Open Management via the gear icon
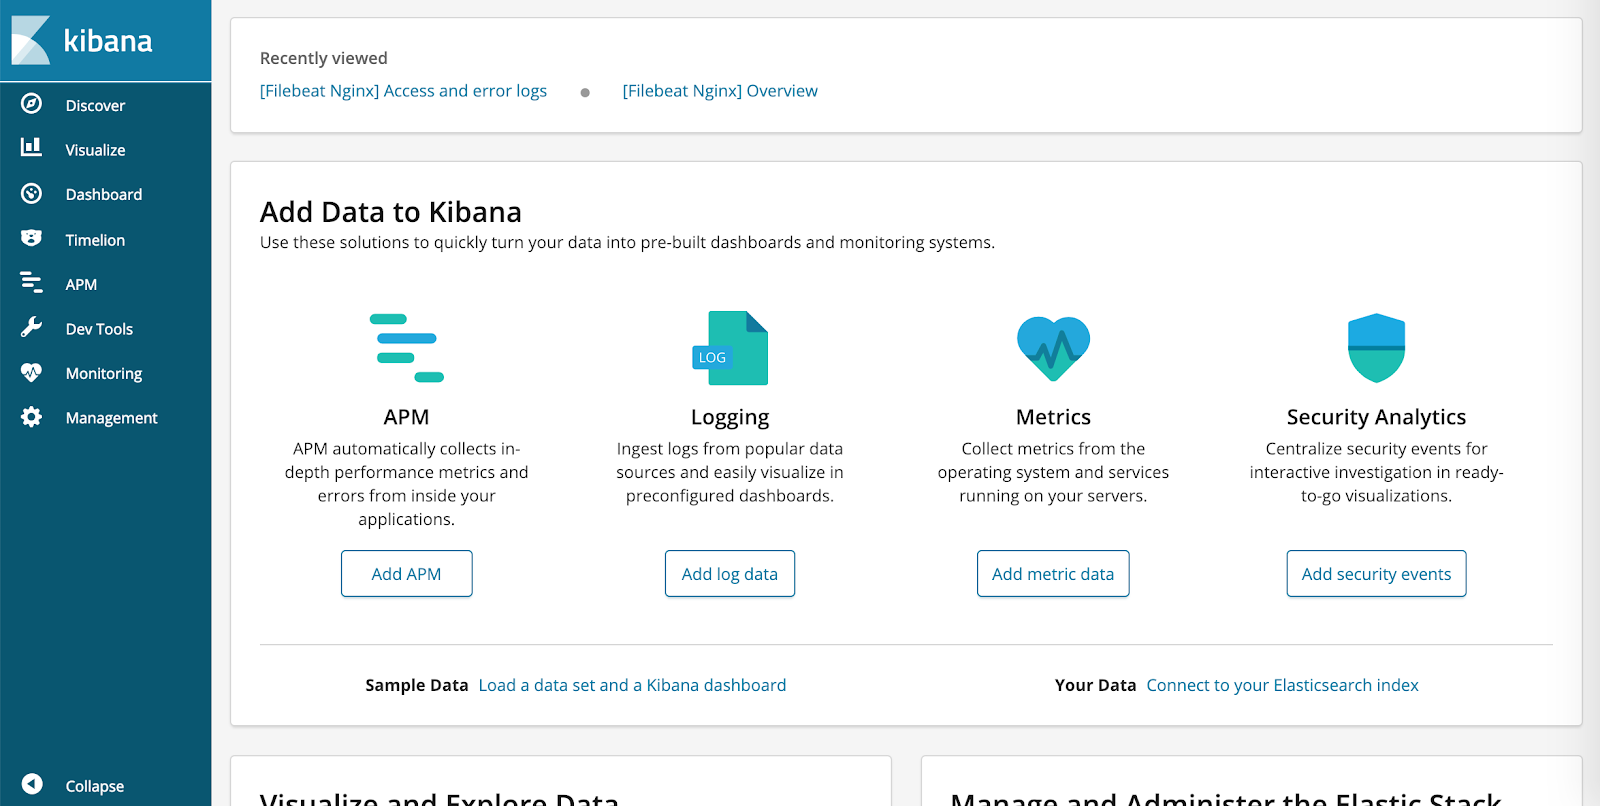Image resolution: width=1600 pixels, height=806 pixels. click(x=32, y=417)
